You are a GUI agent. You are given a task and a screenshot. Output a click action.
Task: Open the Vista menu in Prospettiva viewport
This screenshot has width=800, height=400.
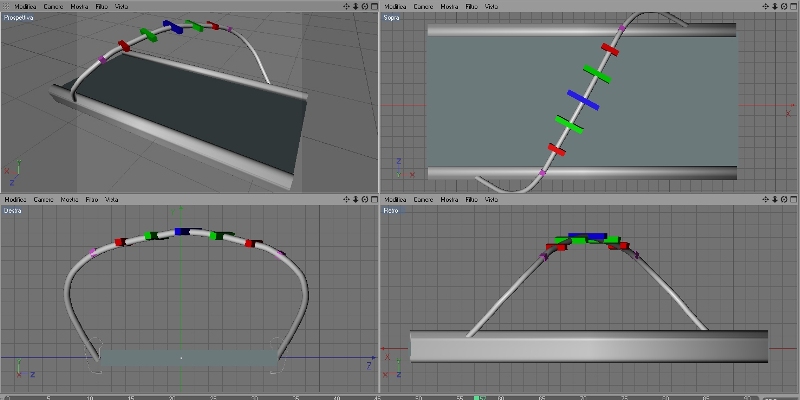[x=121, y=6]
